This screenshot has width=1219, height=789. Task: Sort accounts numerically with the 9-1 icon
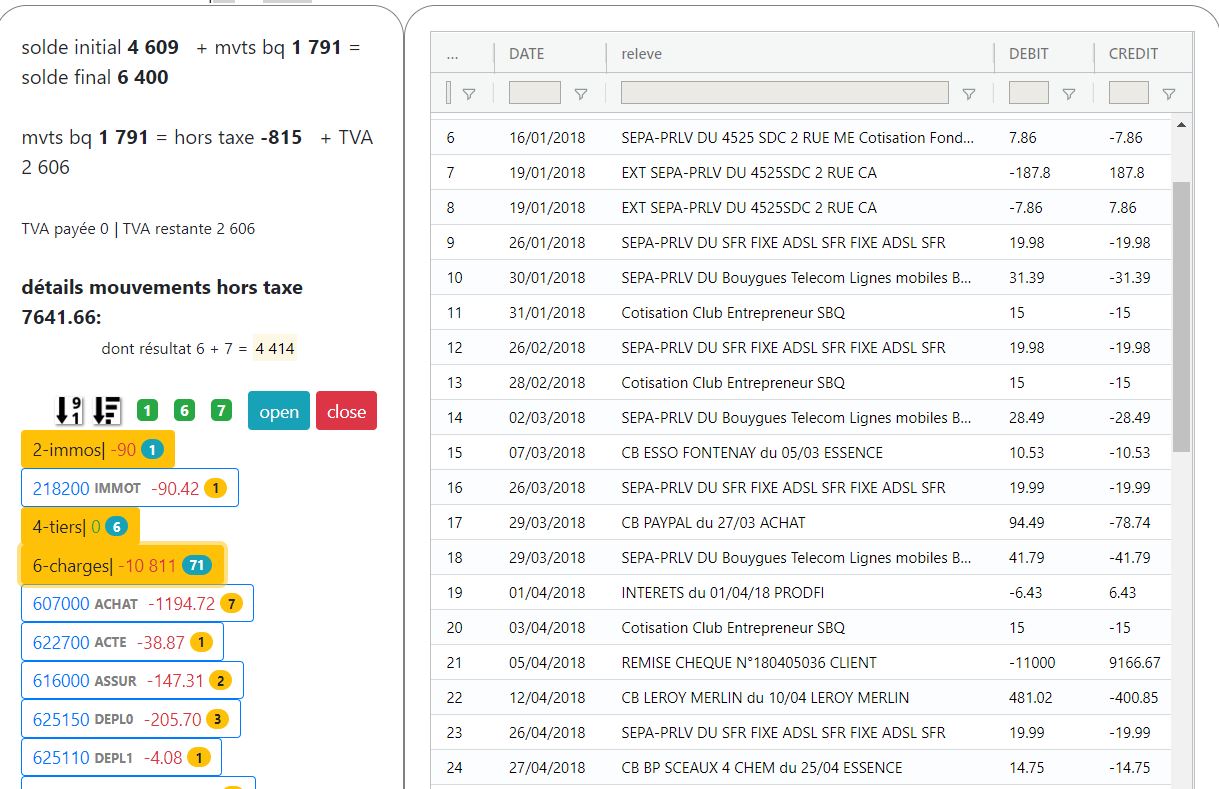pos(68,410)
